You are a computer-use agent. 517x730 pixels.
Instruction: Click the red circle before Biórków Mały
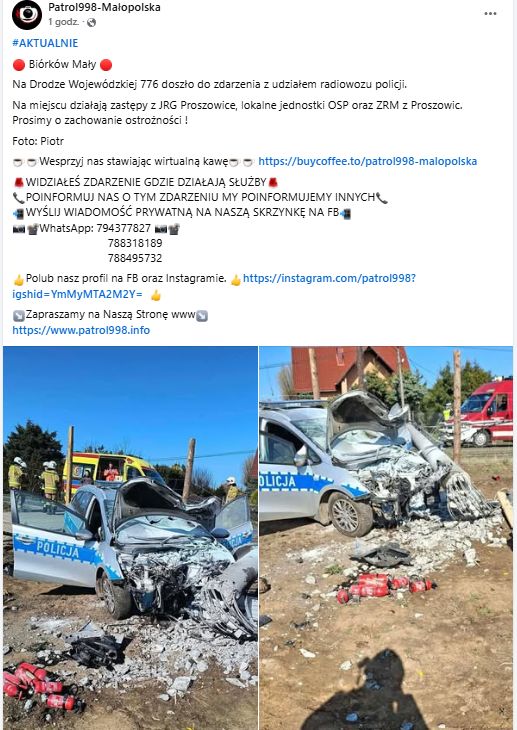pyautogui.click(x=19, y=65)
